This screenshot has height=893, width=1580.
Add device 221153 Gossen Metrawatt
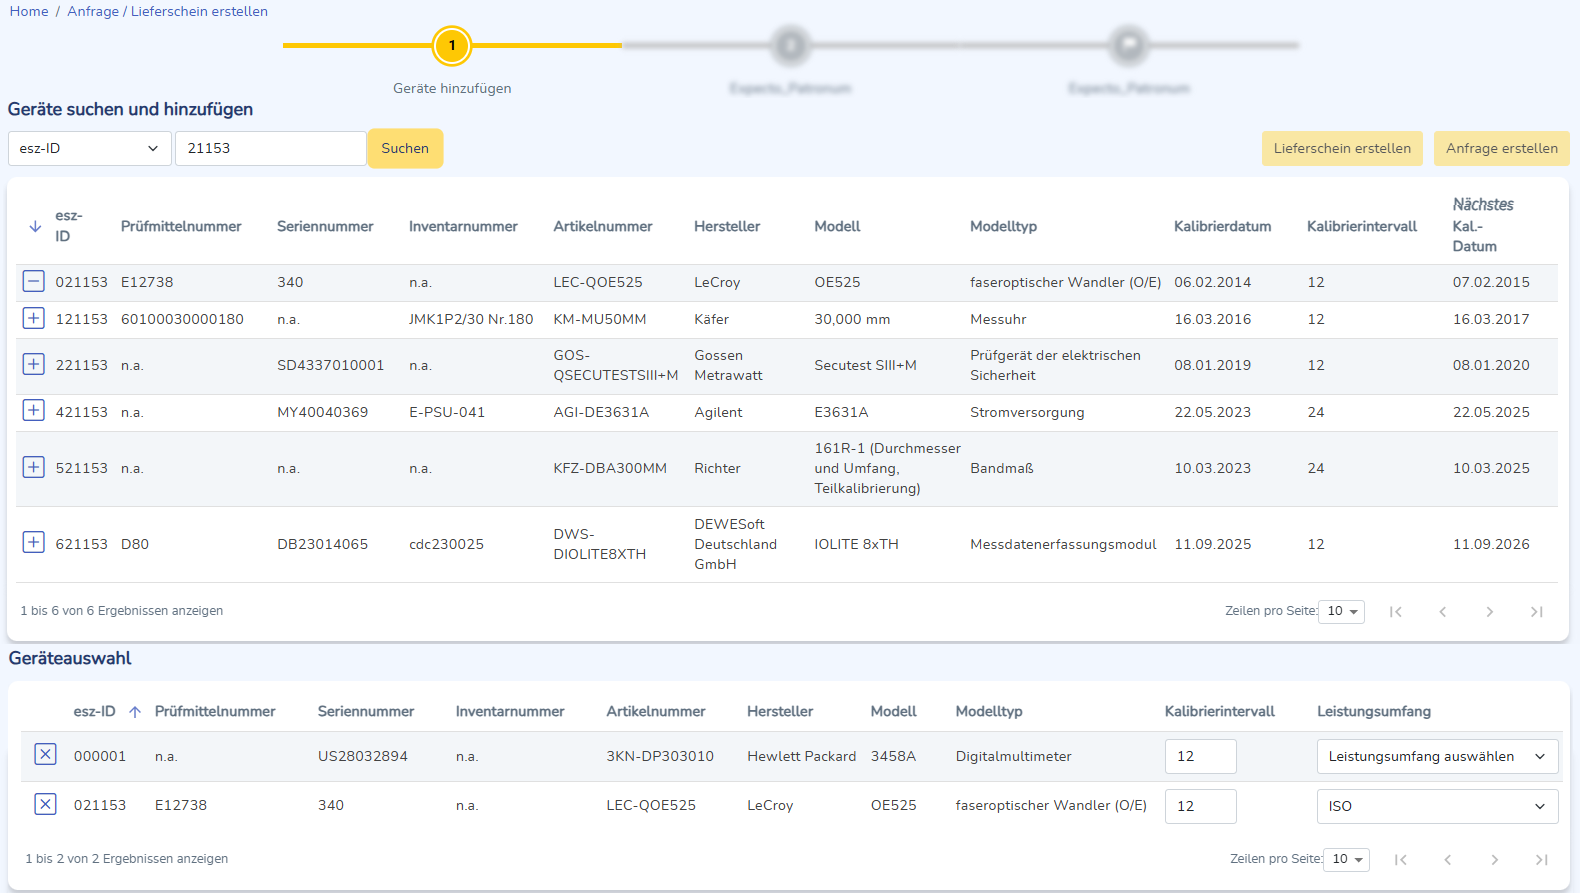coord(33,364)
